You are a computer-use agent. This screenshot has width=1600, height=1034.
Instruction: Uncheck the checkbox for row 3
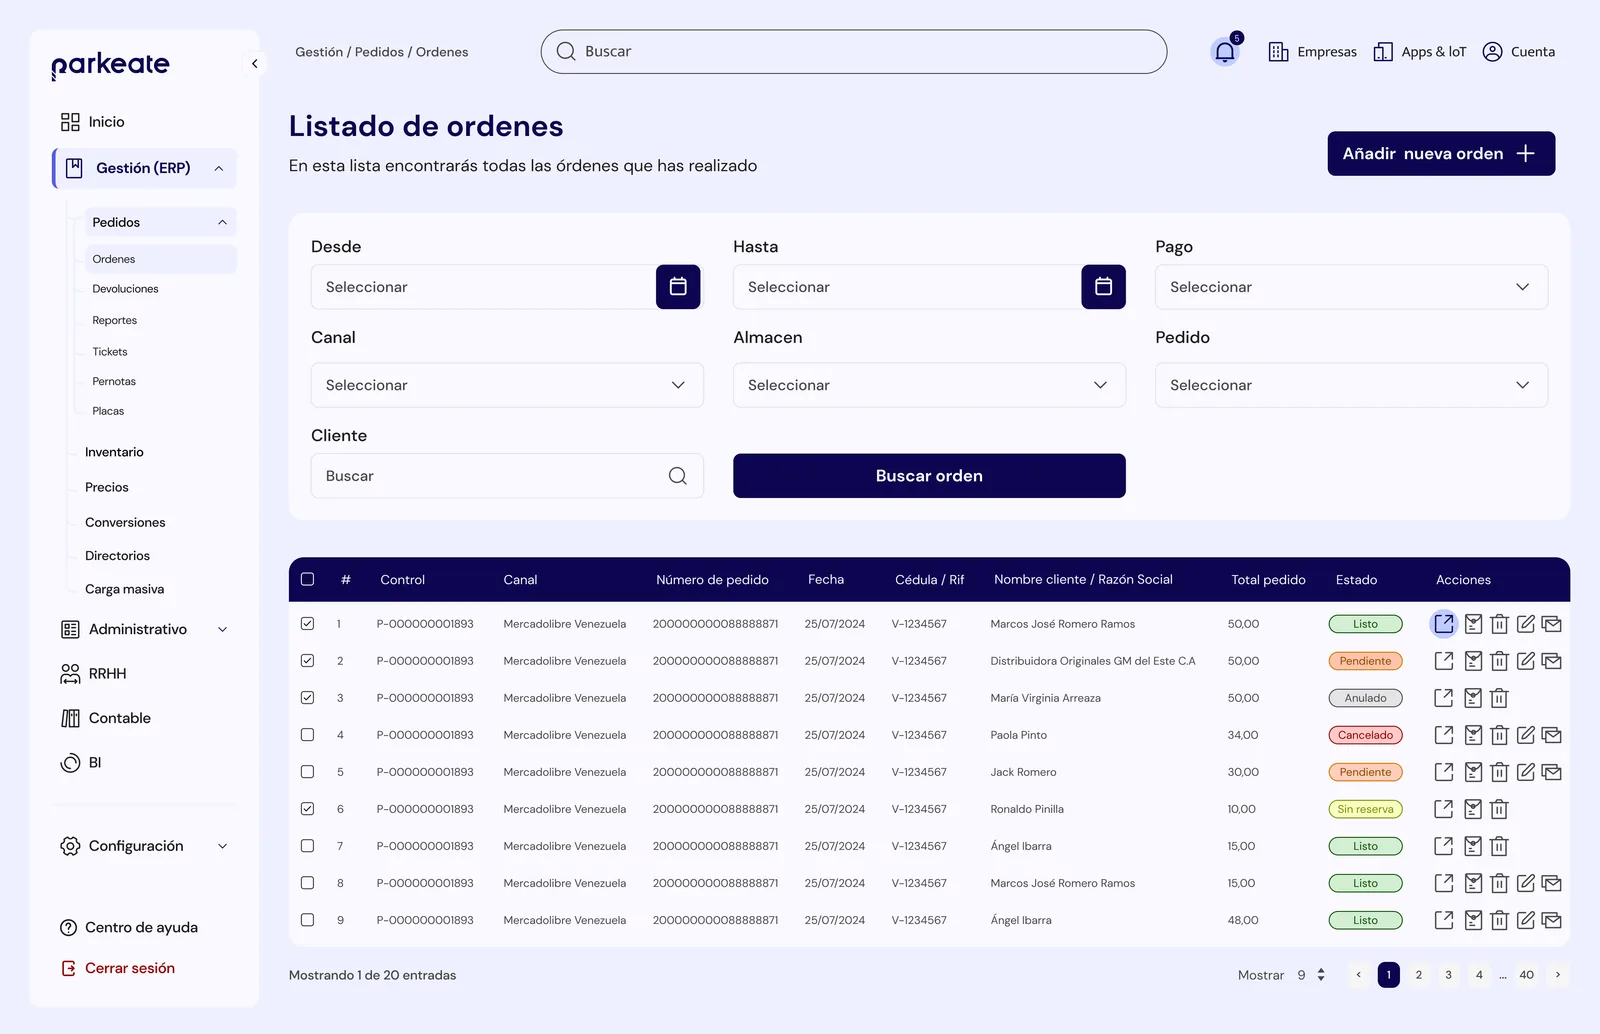point(307,697)
